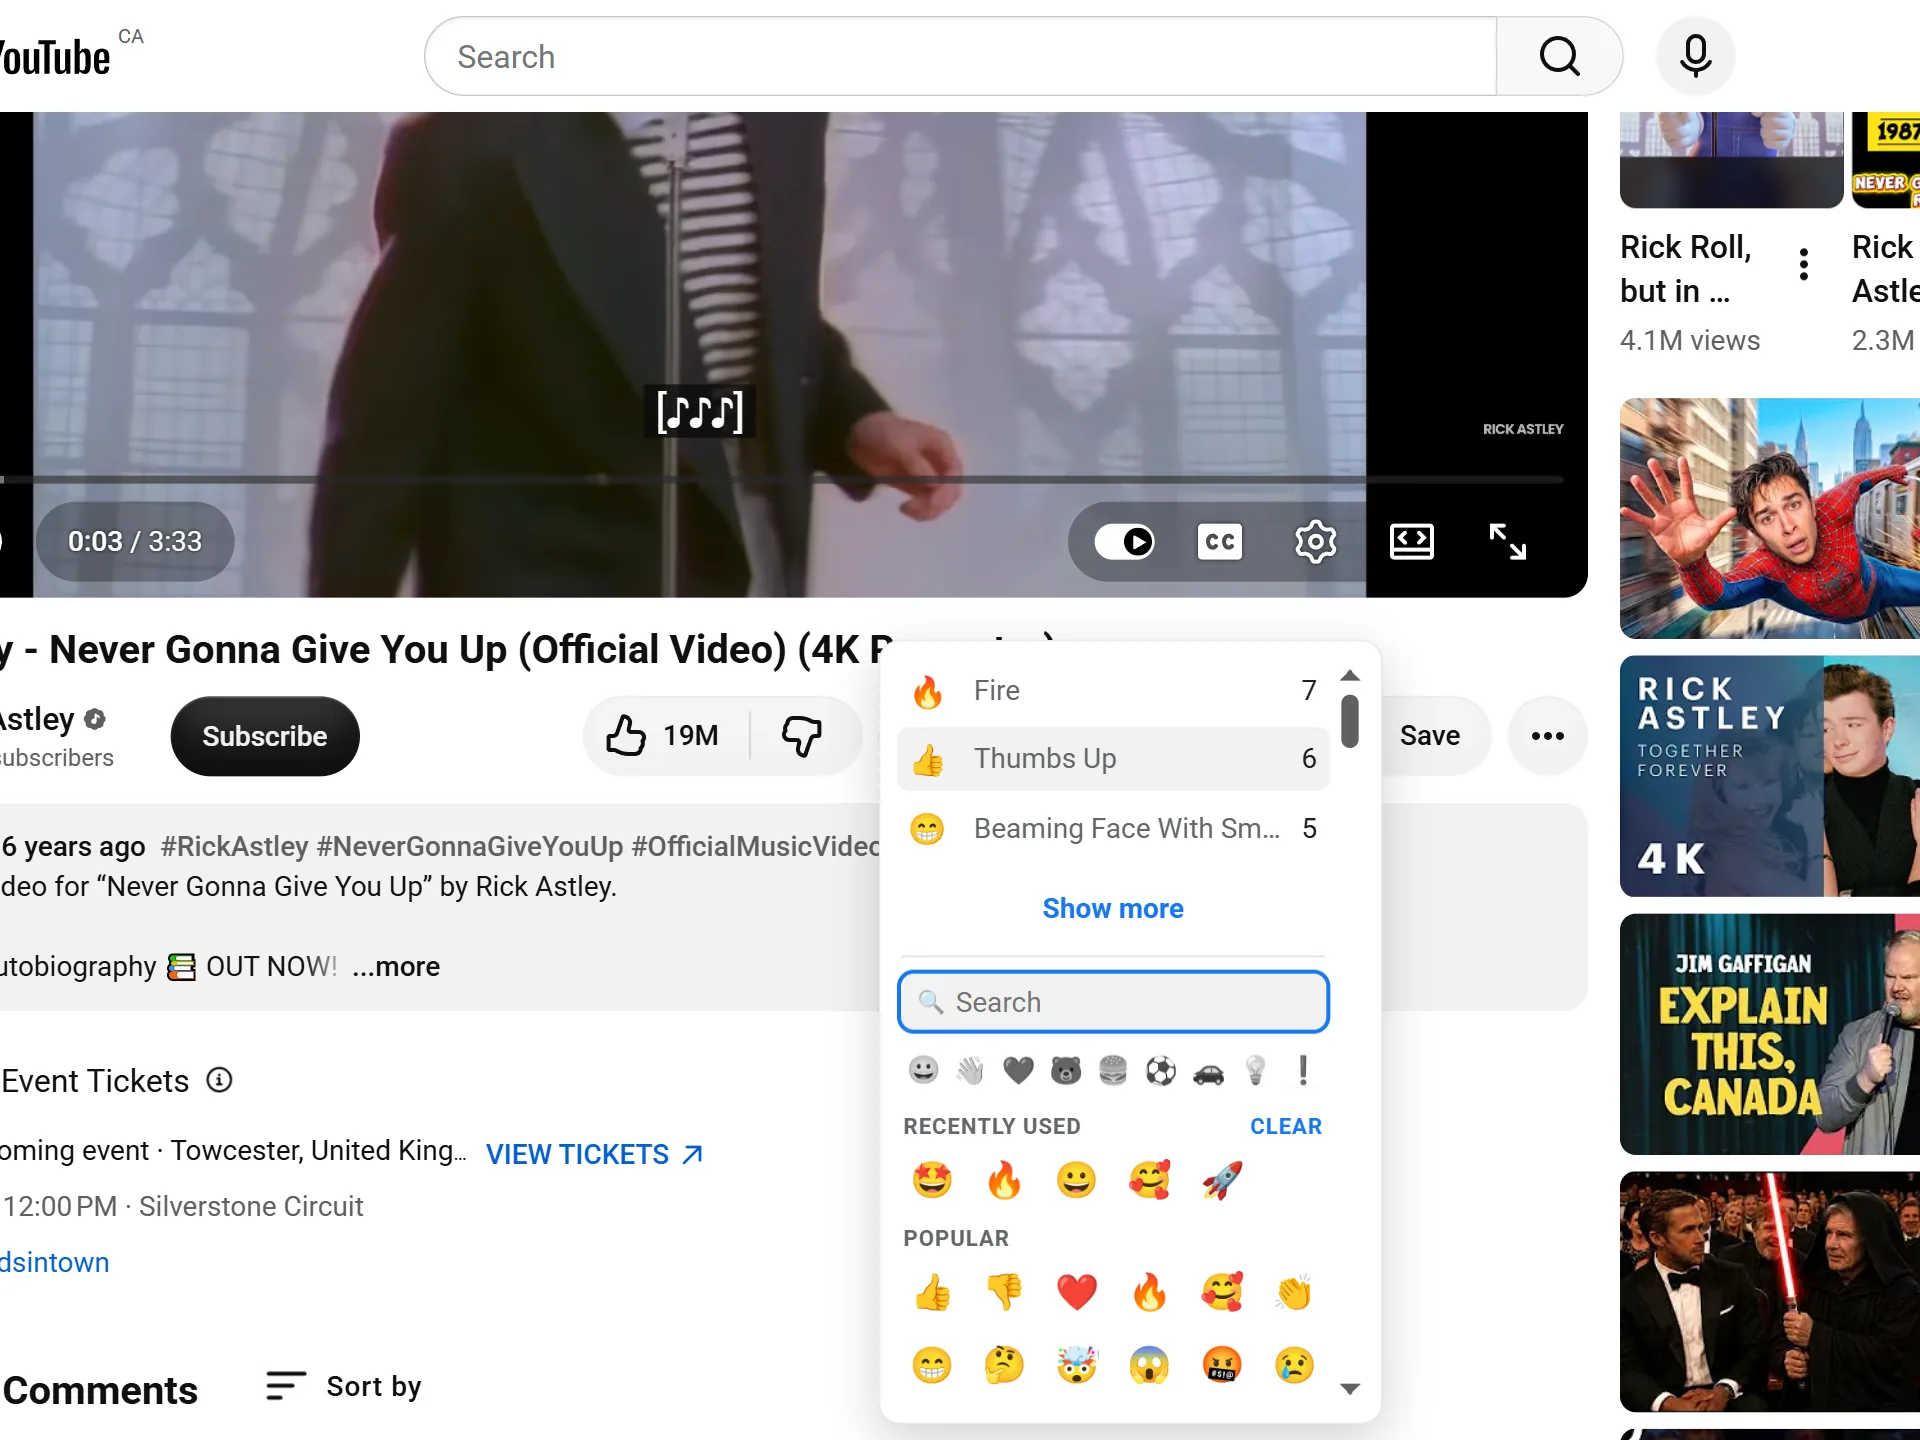This screenshot has width=1920, height=1440.
Task: Pick grinning face from Recently Used
Action: pyautogui.click(x=1077, y=1180)
